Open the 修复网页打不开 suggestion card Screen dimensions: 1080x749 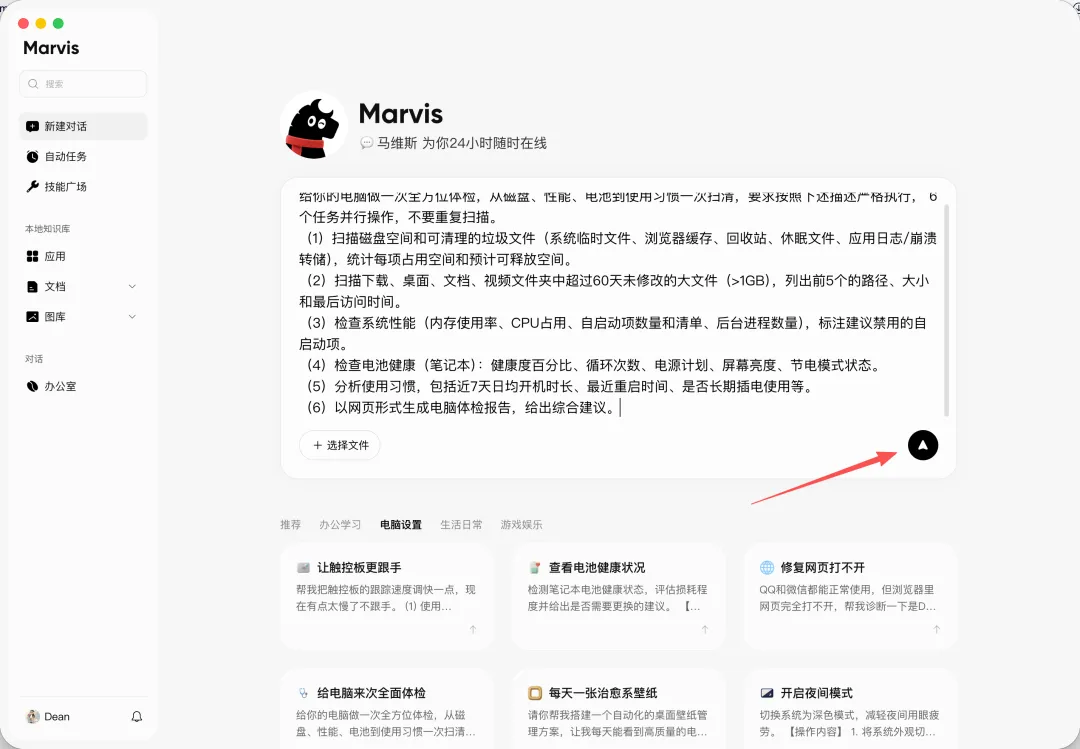coord(850,597)
